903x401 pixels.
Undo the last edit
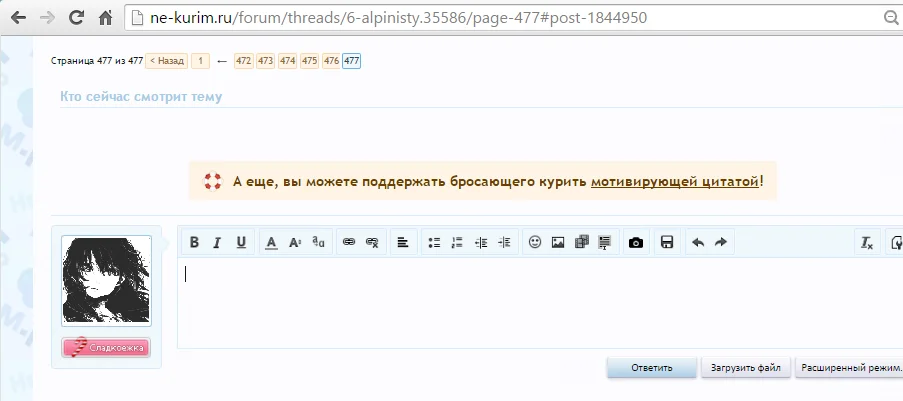698,243
